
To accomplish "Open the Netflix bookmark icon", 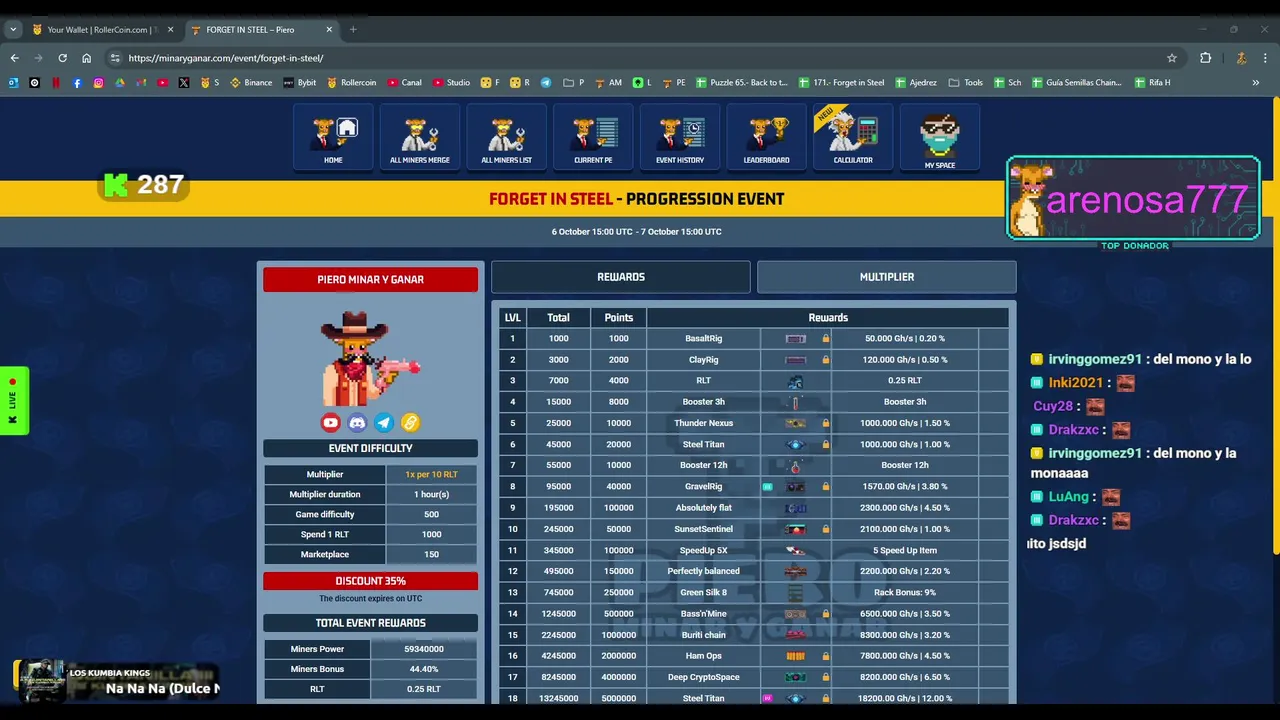I will 56,83.
